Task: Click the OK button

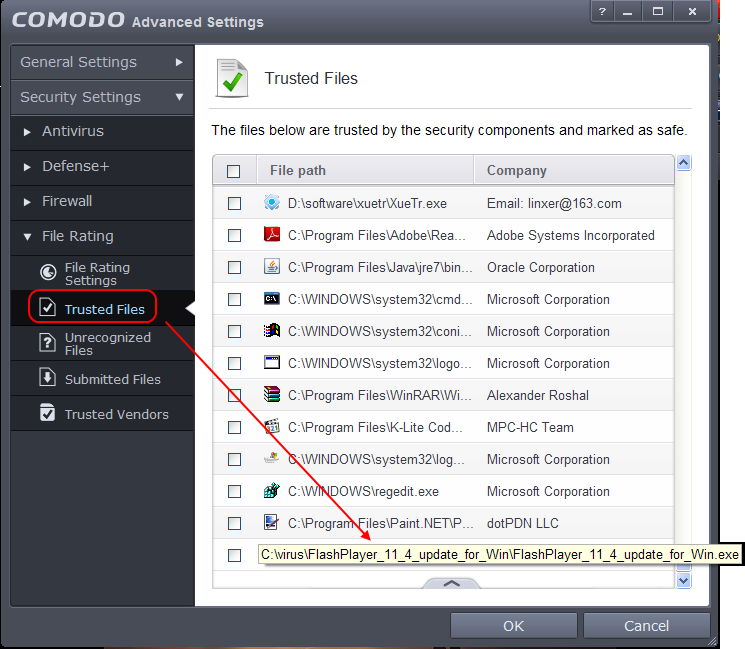Action: tap(514, 626)
